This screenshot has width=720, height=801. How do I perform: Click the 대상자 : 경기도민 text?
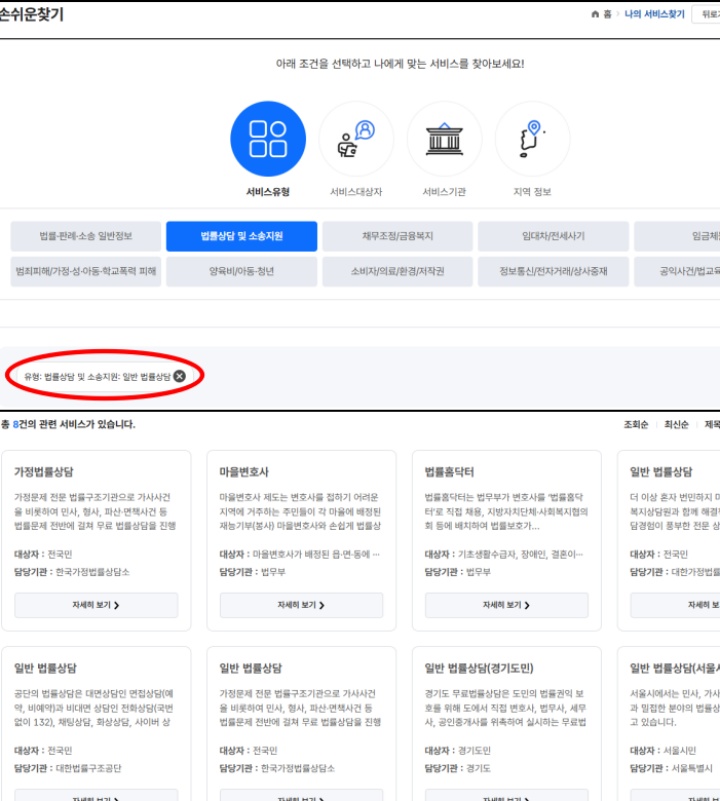click(457, 750)
